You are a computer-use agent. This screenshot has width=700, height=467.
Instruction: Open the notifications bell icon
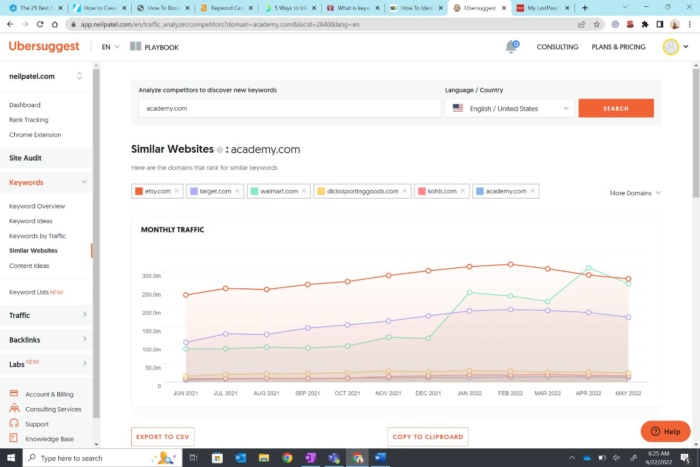[512, 46]
